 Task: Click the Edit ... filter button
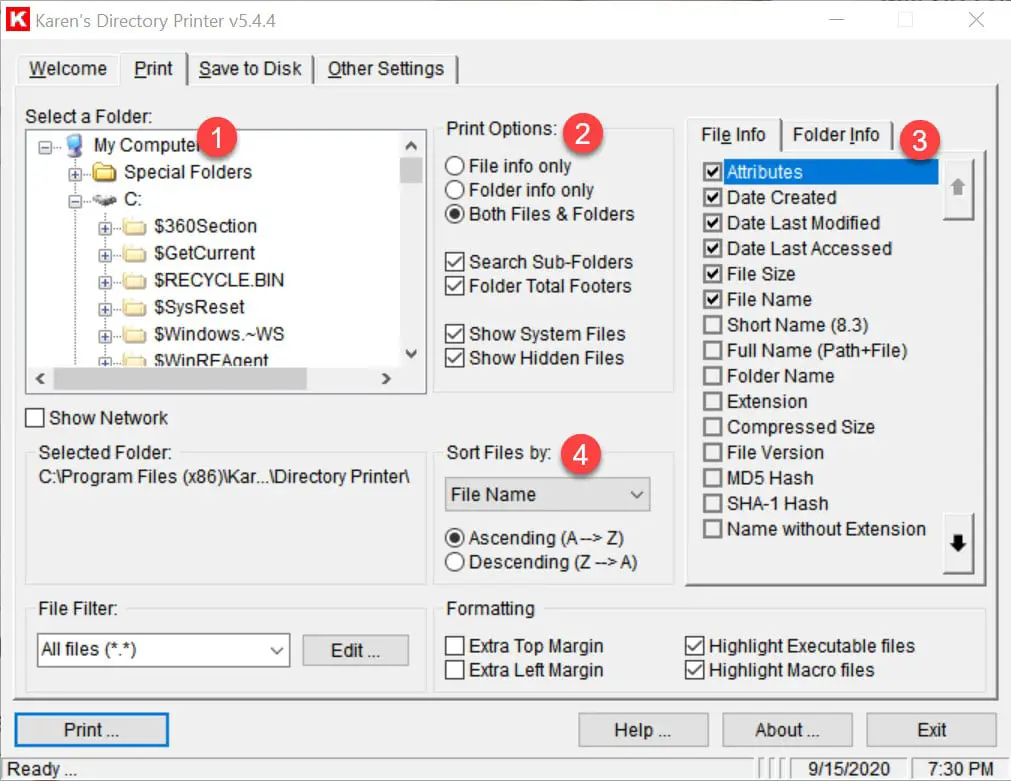[355, 650]
